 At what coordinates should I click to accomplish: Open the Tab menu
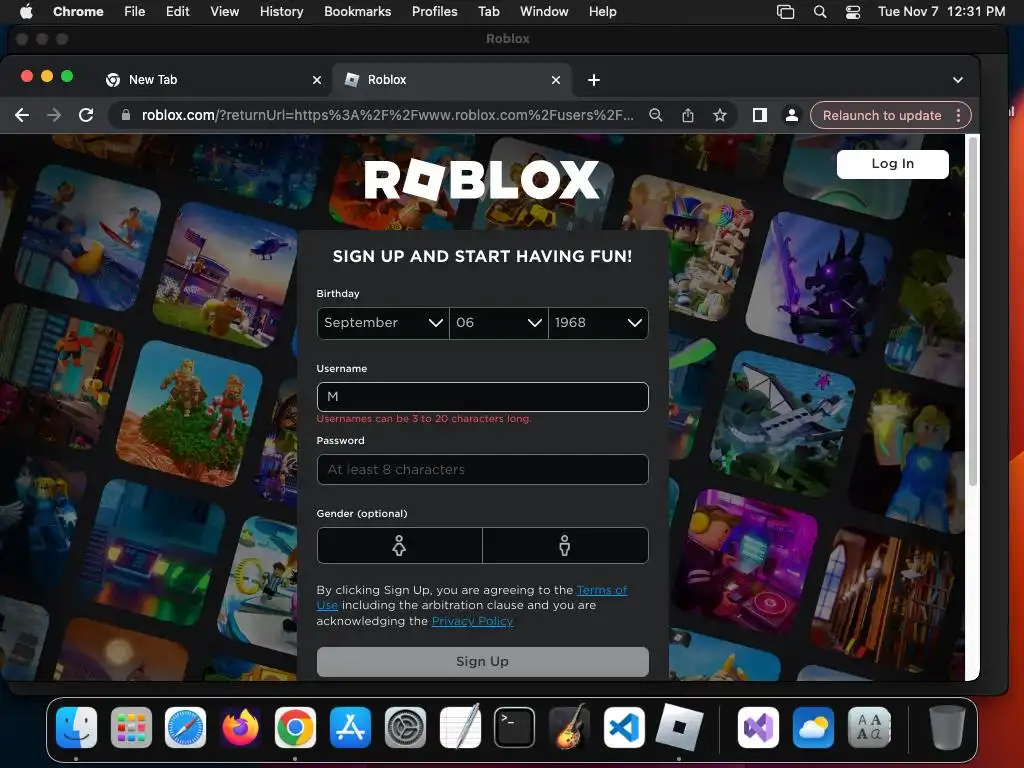point(488,11)
